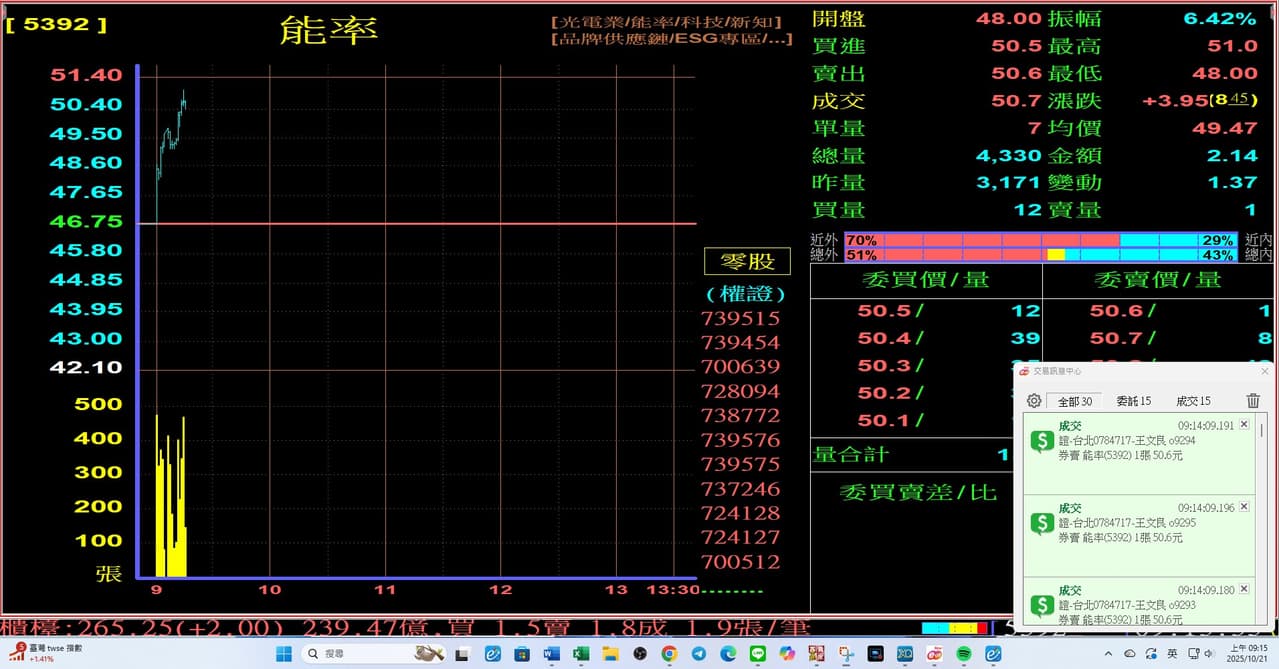This screenshot has height=669, width=1279.
Task: Open Telegram from the taskbar
Action: tap(699, 654)
